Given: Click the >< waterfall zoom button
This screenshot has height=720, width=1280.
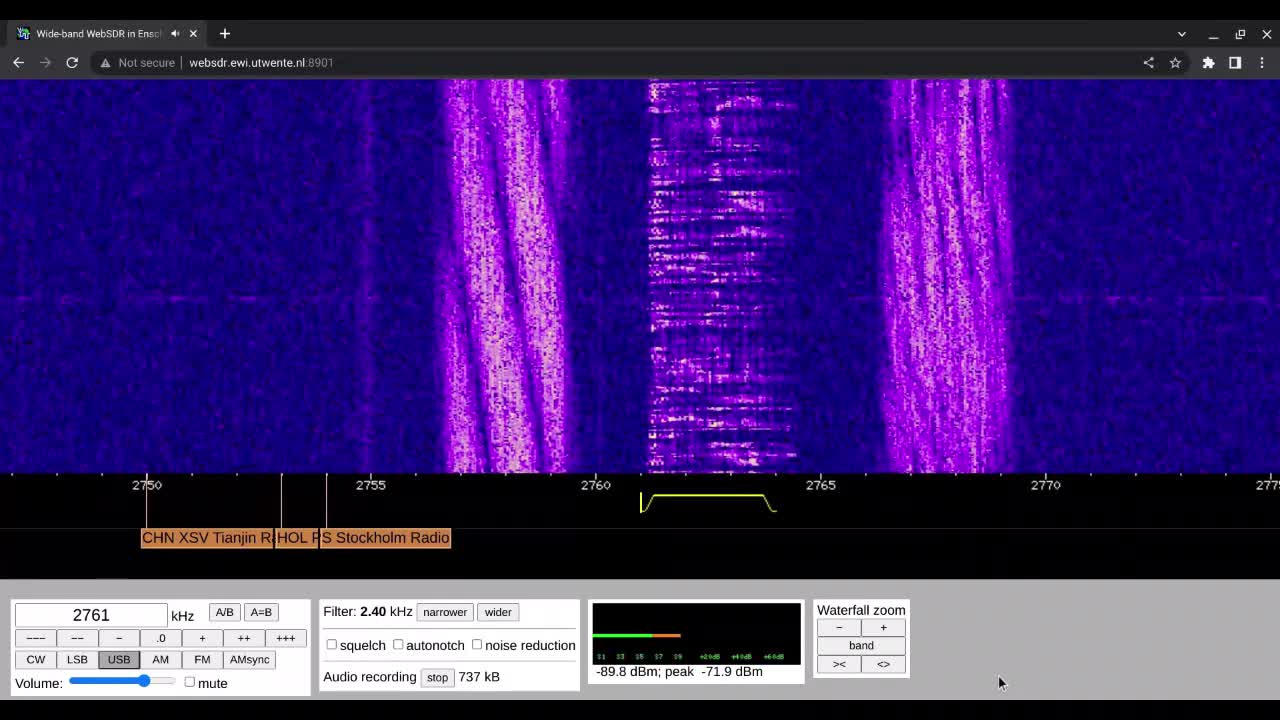Looking at the screenshot, I should (x=839, y=664).
